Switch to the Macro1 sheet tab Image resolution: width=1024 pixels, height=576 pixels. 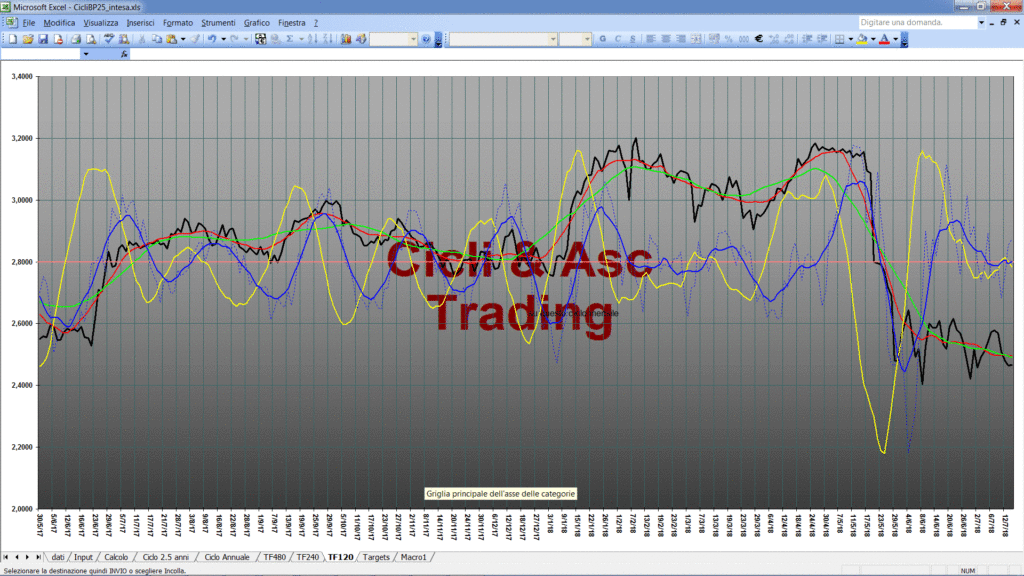(413, 557)
